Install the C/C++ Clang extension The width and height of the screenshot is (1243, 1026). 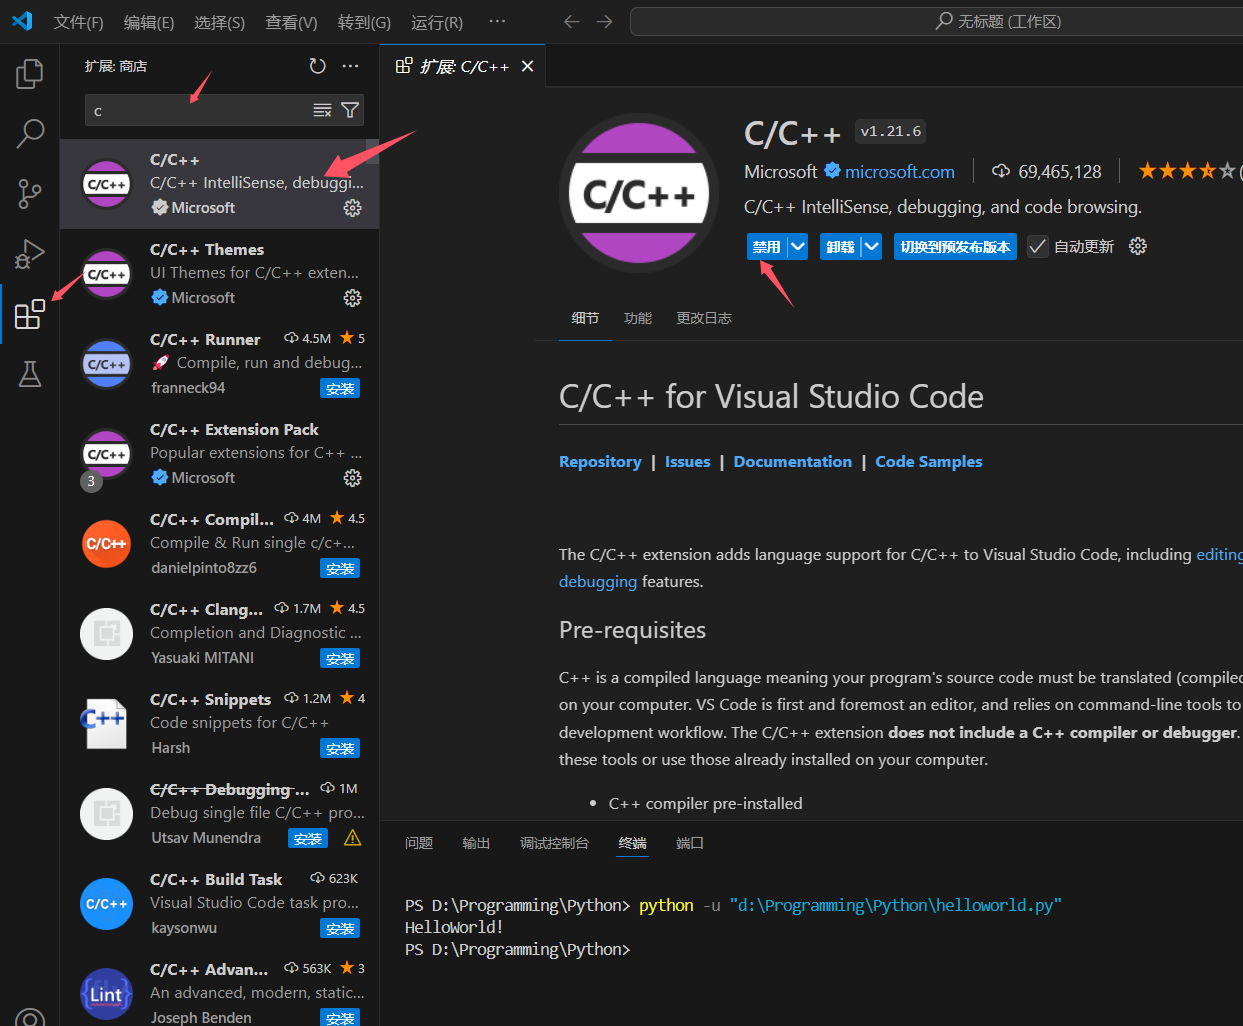pyautogui.click(x=340, y=658)
